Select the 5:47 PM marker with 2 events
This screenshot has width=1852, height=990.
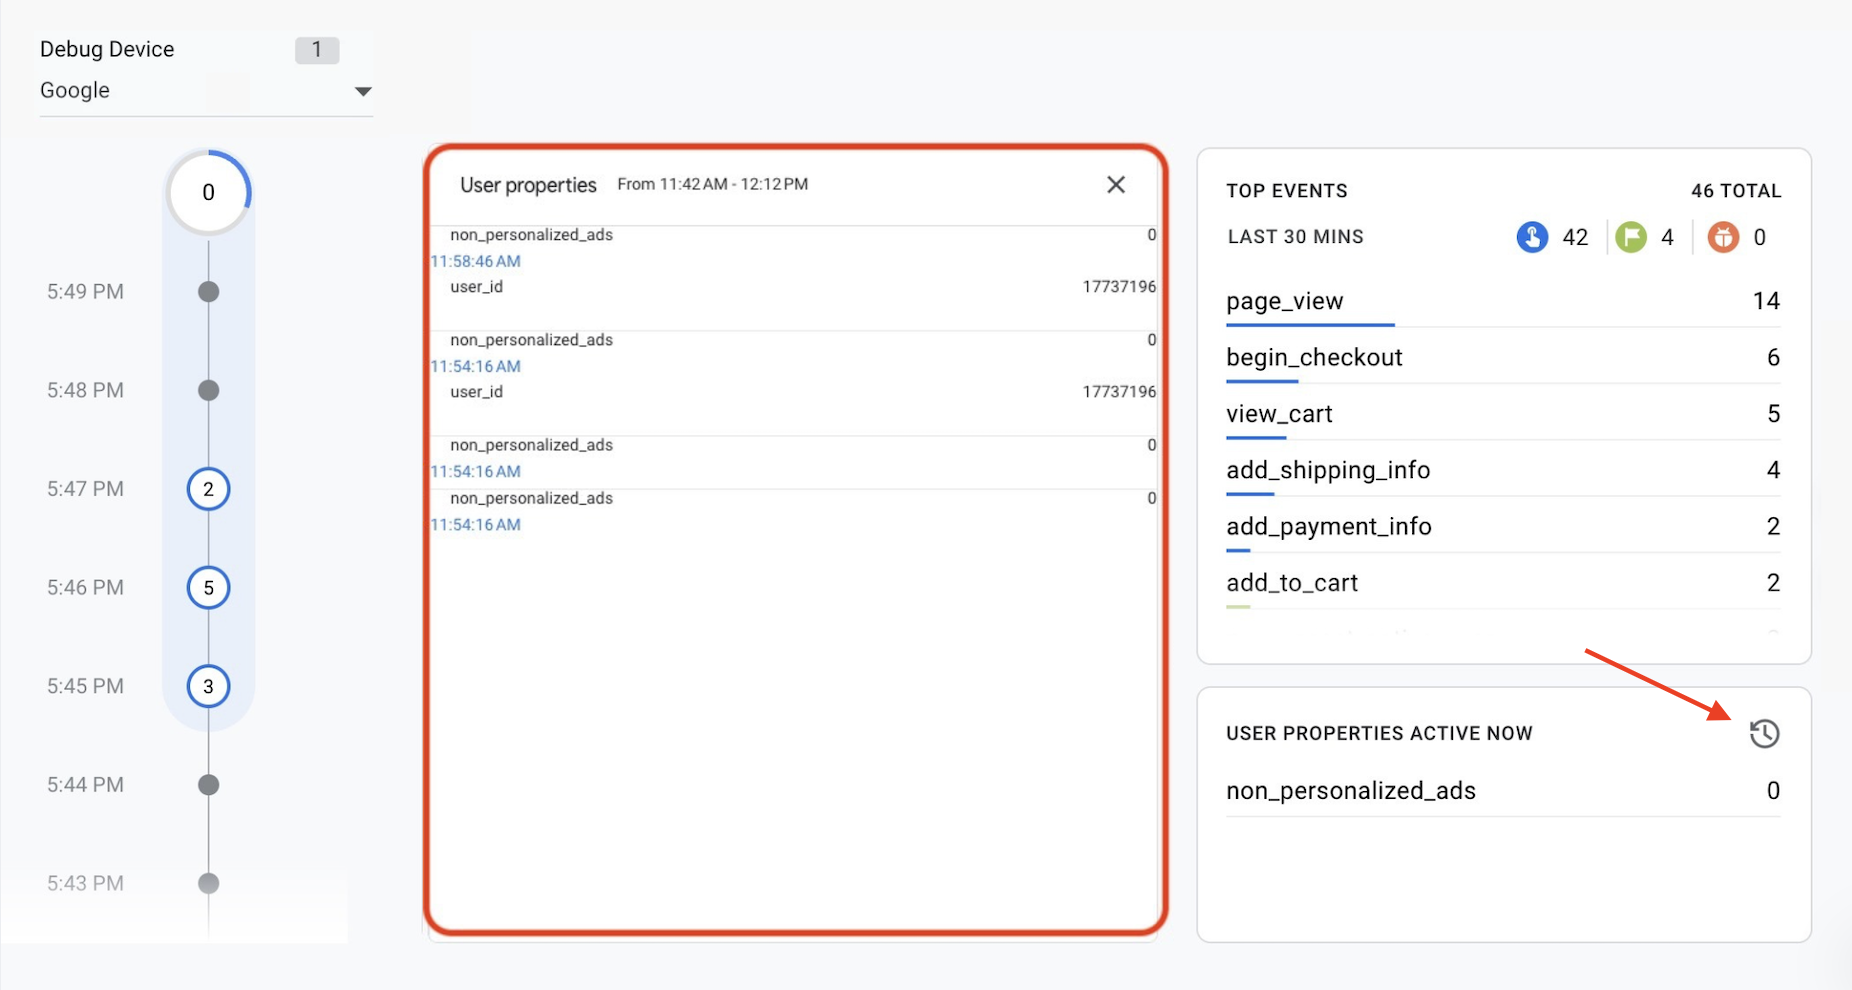(x=208, y=489)
